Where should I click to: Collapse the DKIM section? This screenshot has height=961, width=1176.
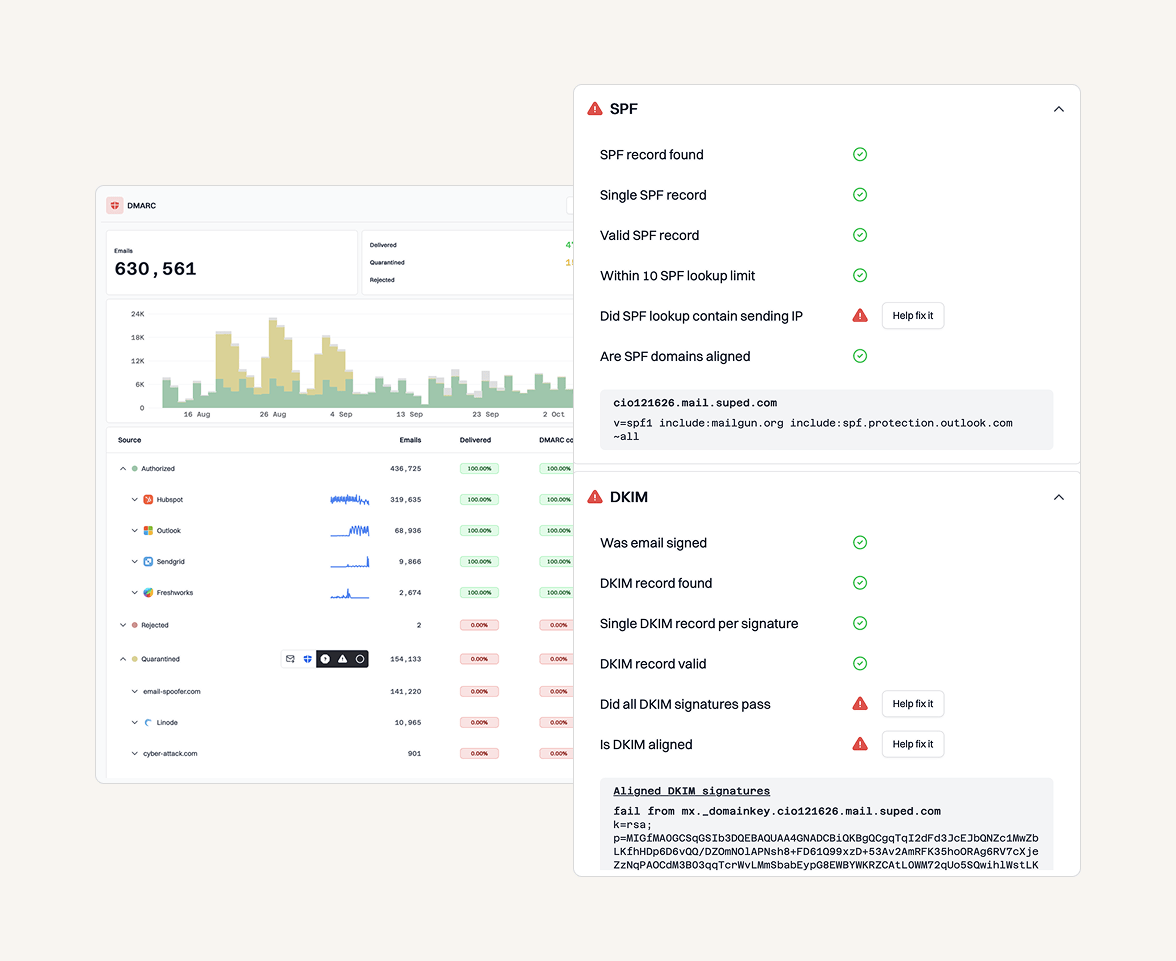tap(1058, 496)
